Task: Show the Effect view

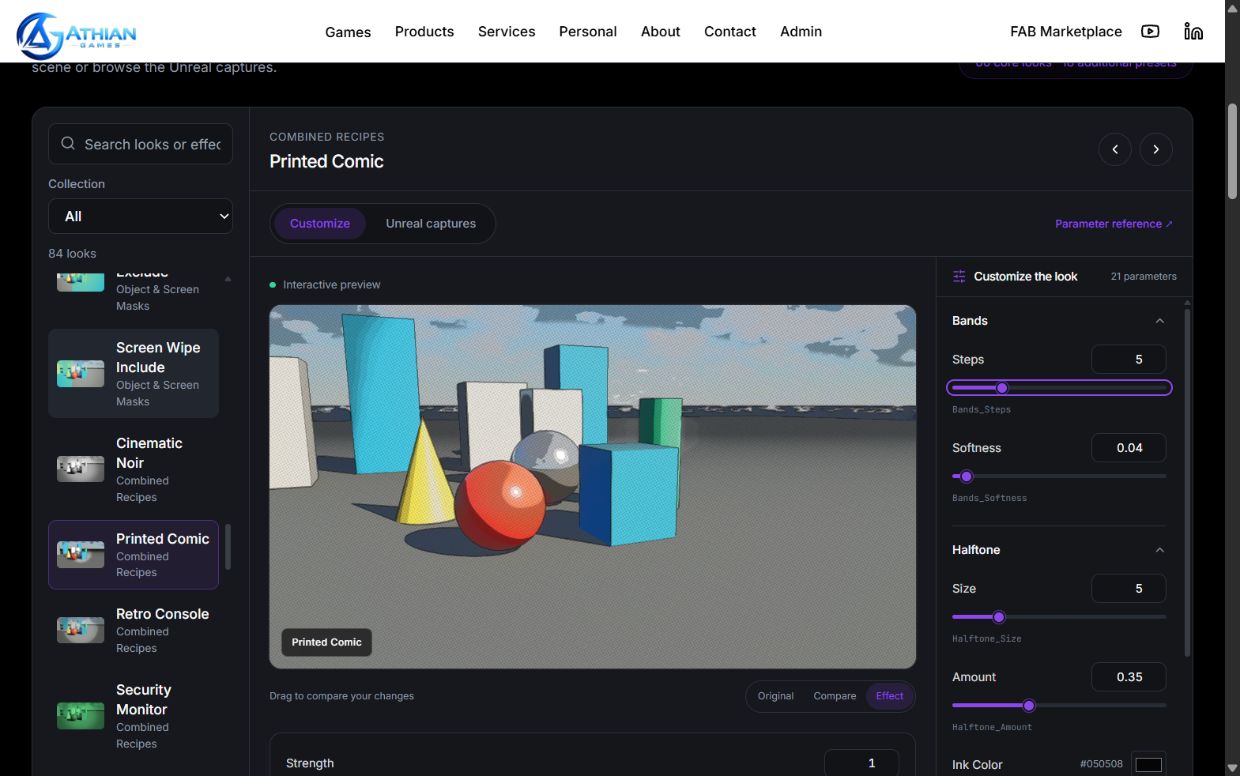Action: (x=889, y=696)
